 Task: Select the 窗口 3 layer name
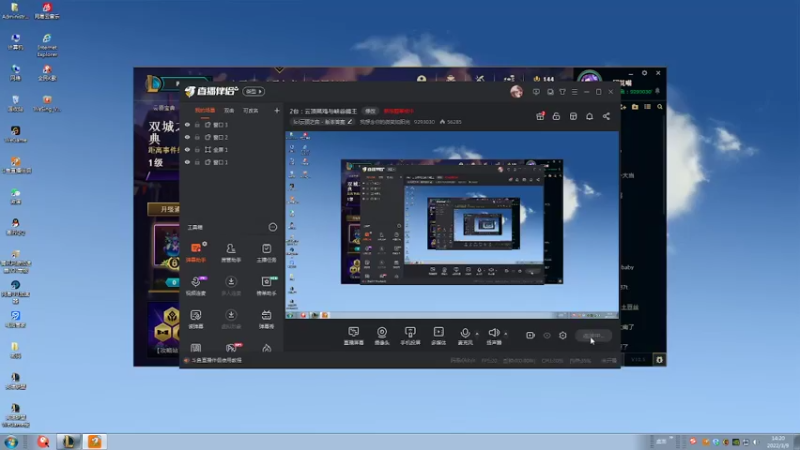pos(220,124)
